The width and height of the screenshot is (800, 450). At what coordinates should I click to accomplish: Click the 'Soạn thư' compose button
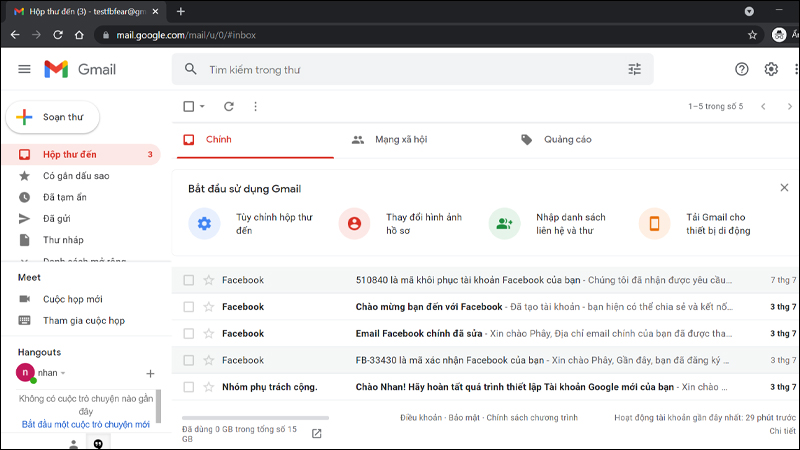52,117
